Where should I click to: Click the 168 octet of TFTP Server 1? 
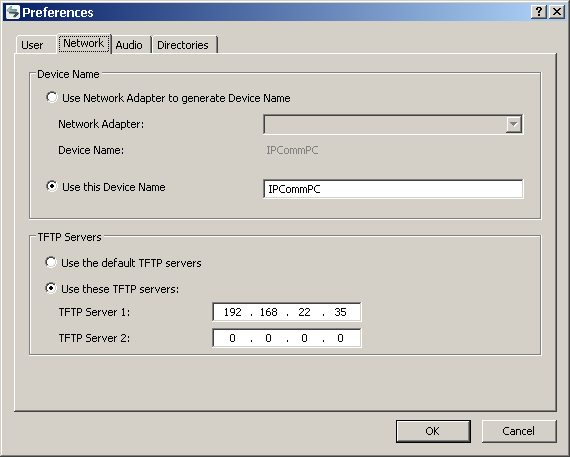(269, 312)
